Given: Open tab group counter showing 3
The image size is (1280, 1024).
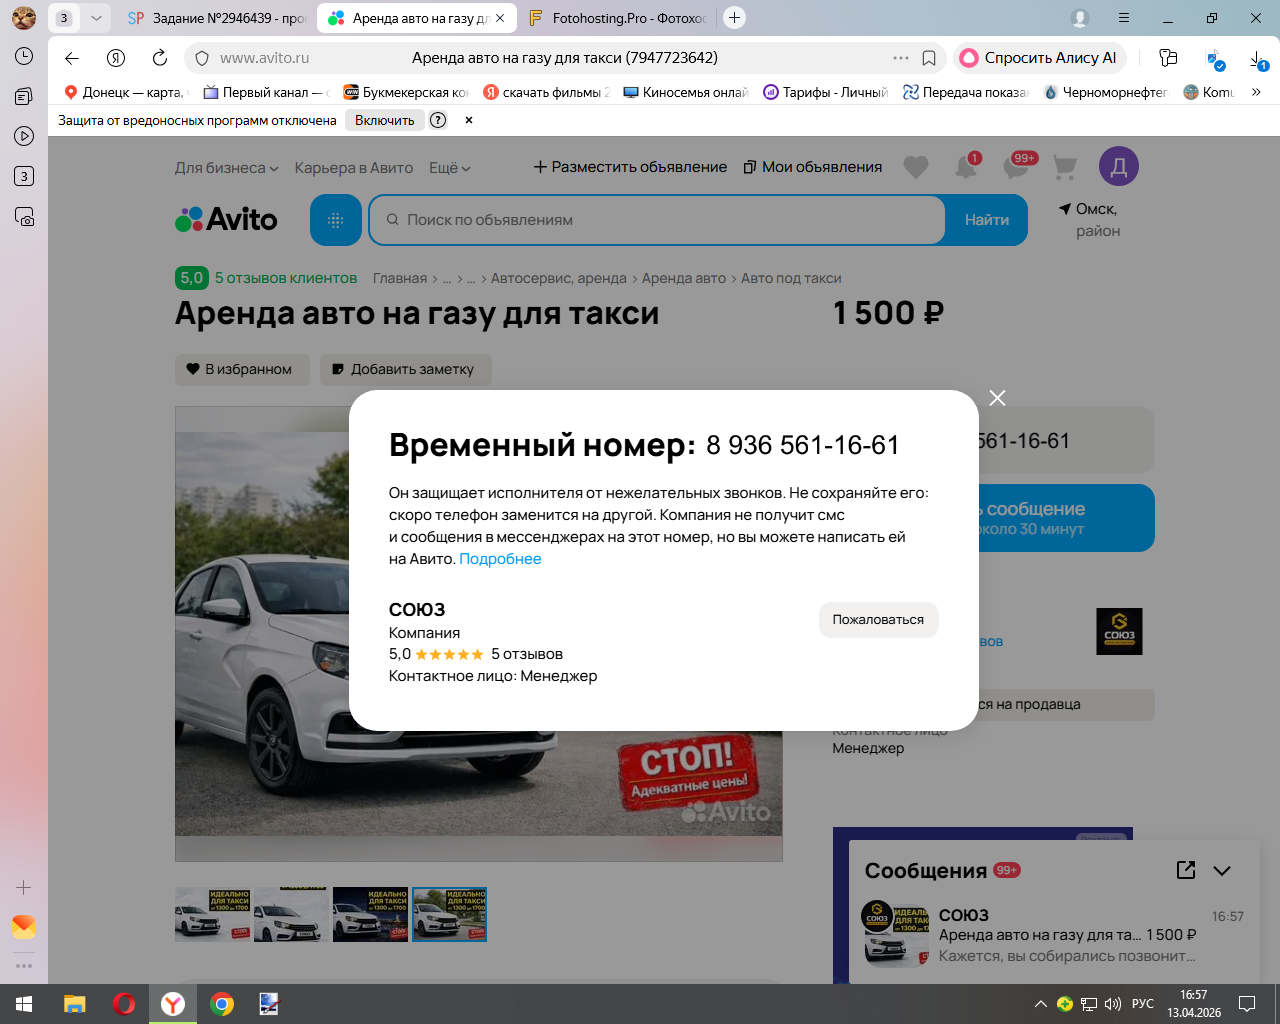Looking at the screenshot, I should tap(64, 18).
